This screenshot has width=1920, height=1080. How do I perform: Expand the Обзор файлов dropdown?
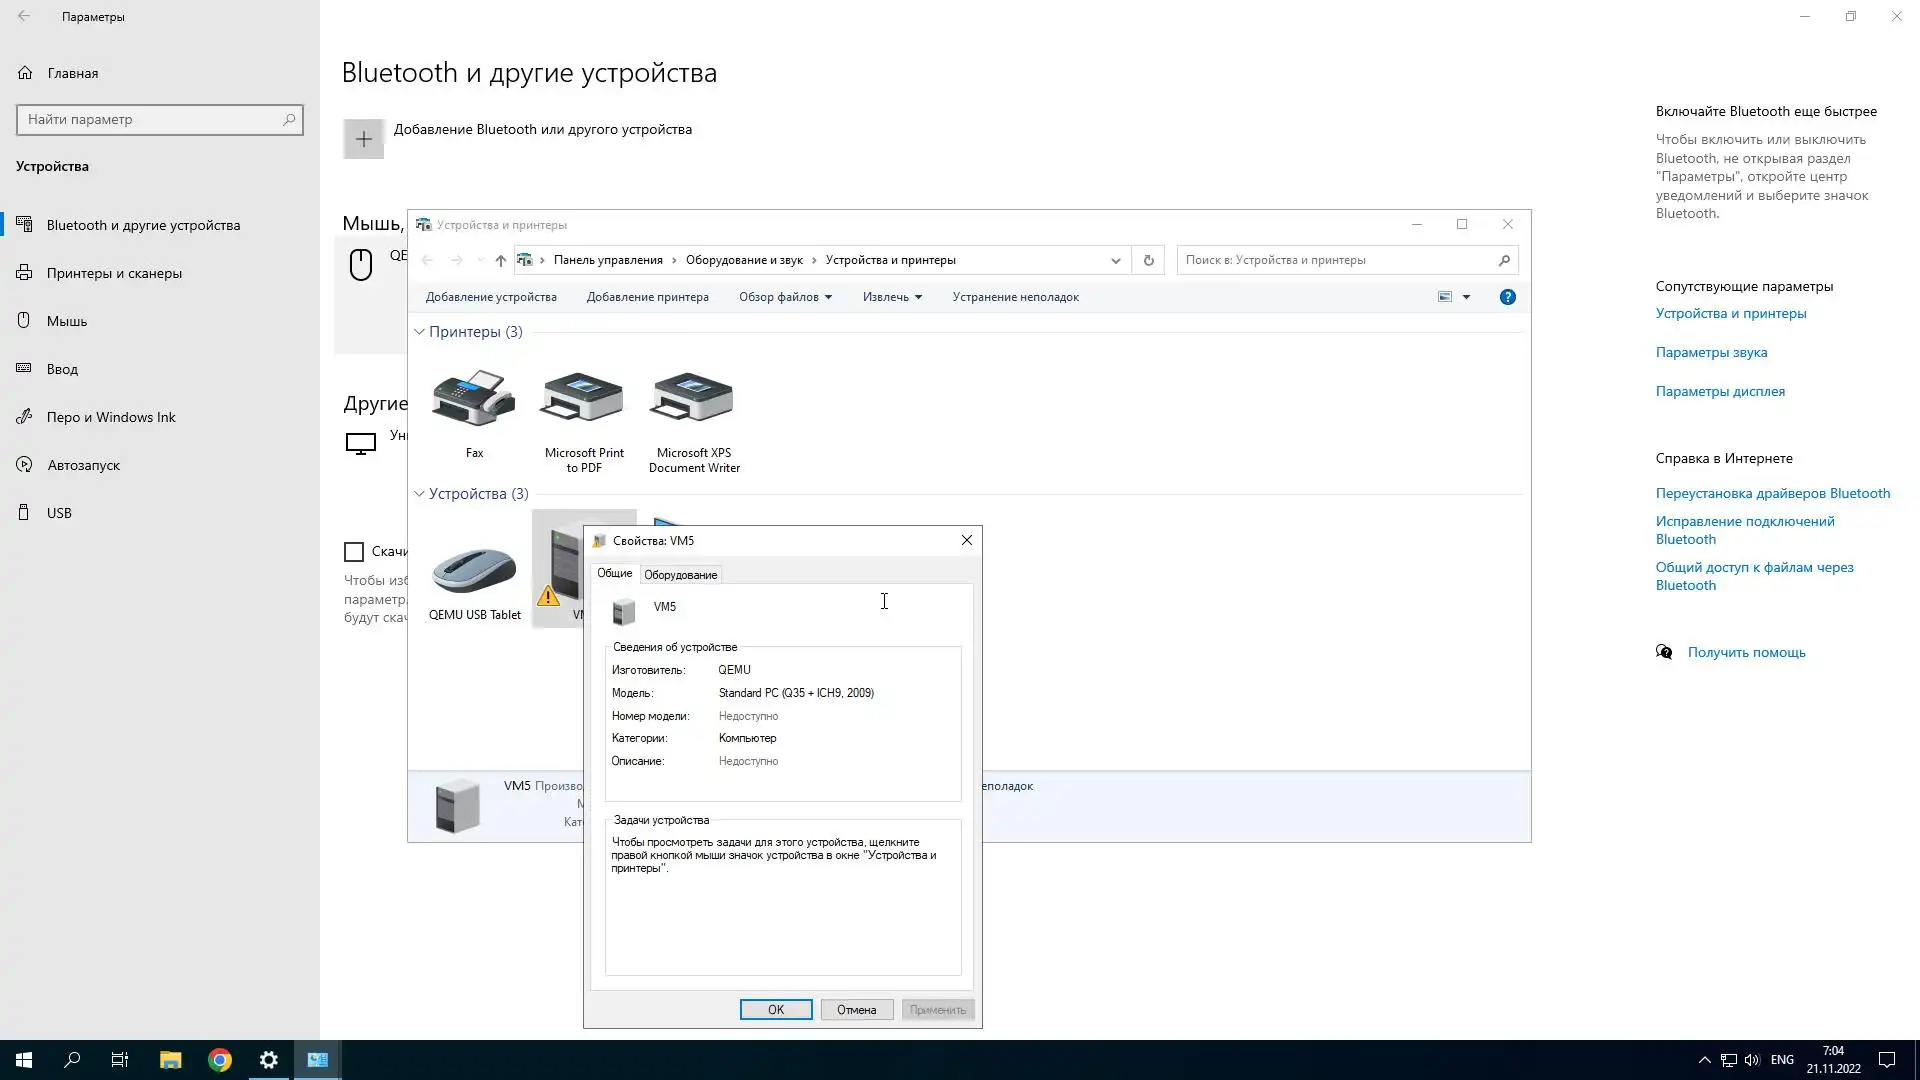click(785, 297)
